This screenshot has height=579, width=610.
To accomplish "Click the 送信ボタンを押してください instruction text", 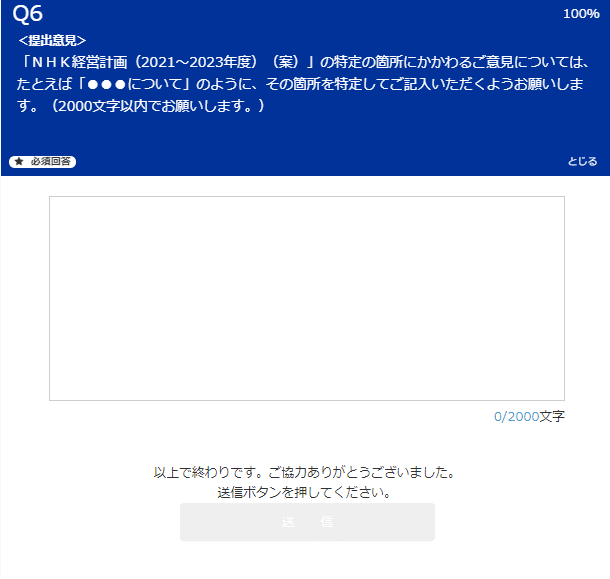I will pos(304,493).
